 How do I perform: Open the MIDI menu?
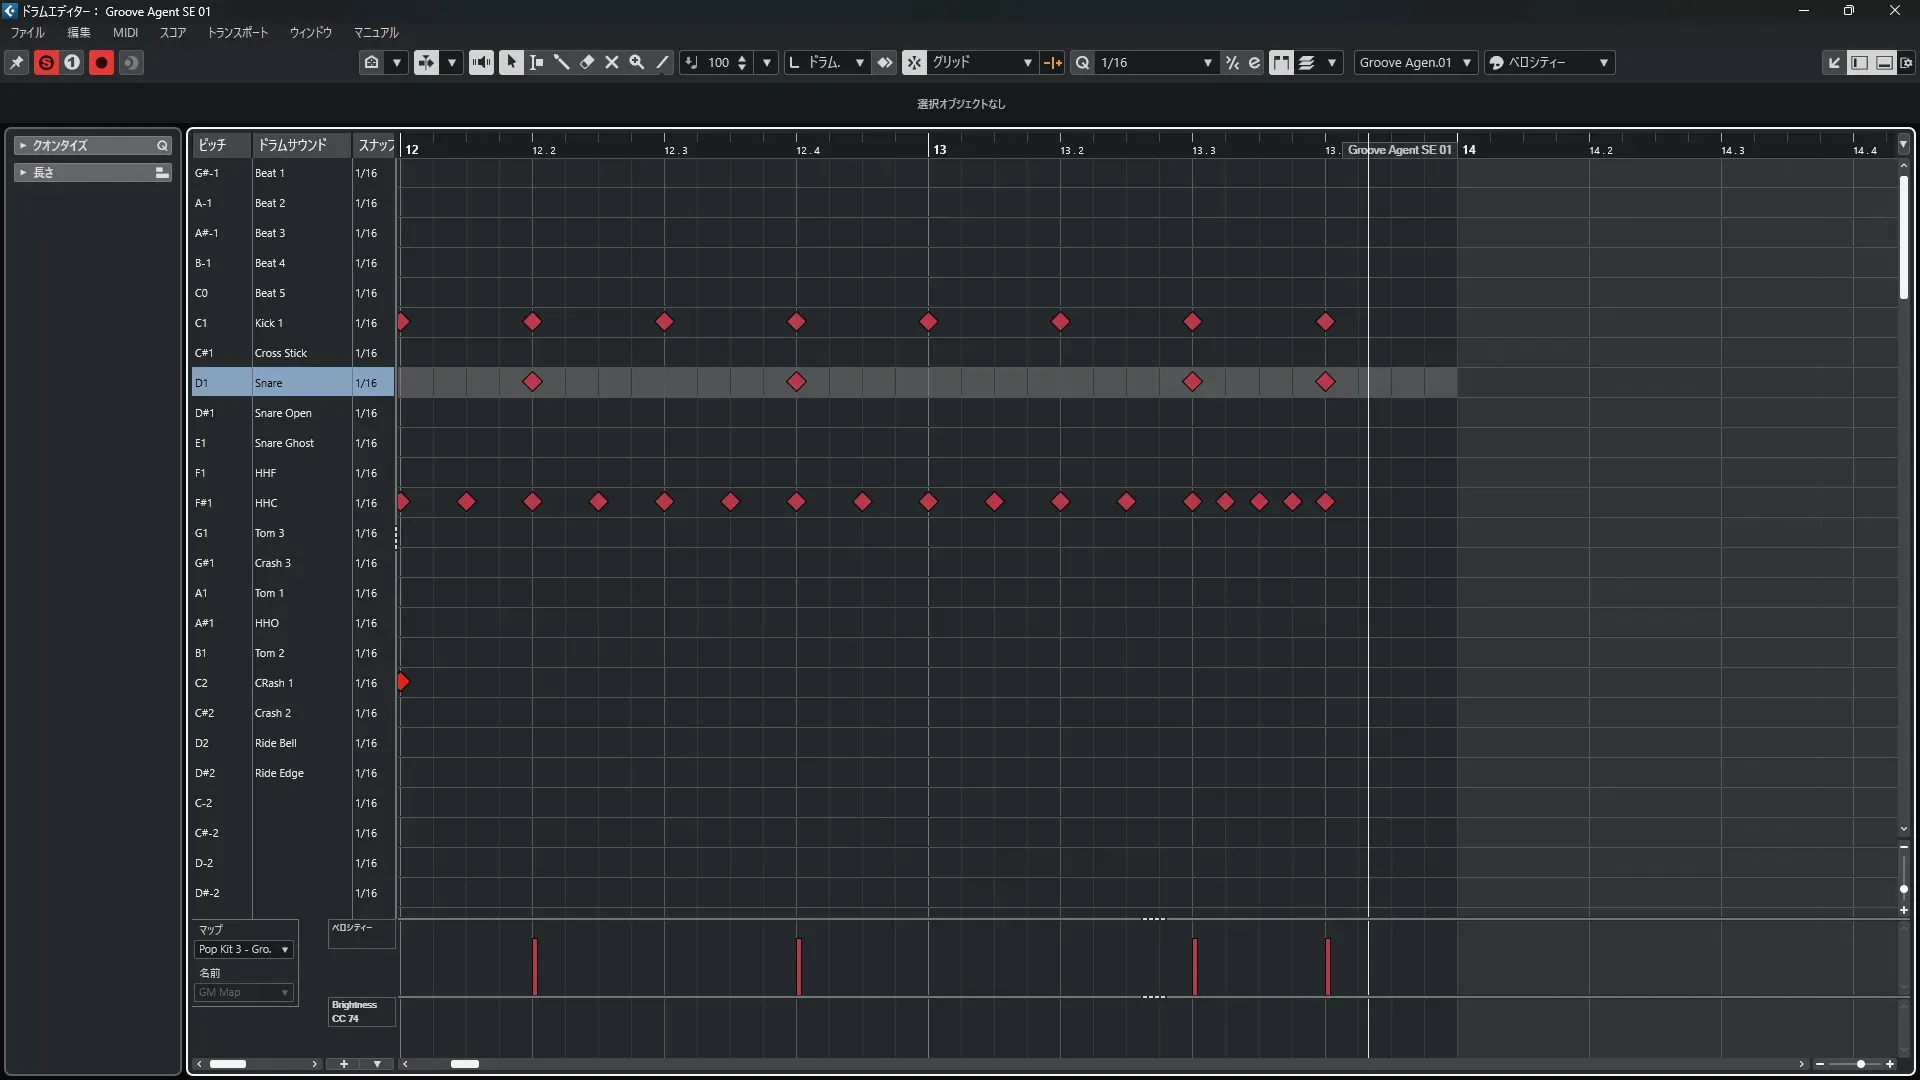click(125, 32)
